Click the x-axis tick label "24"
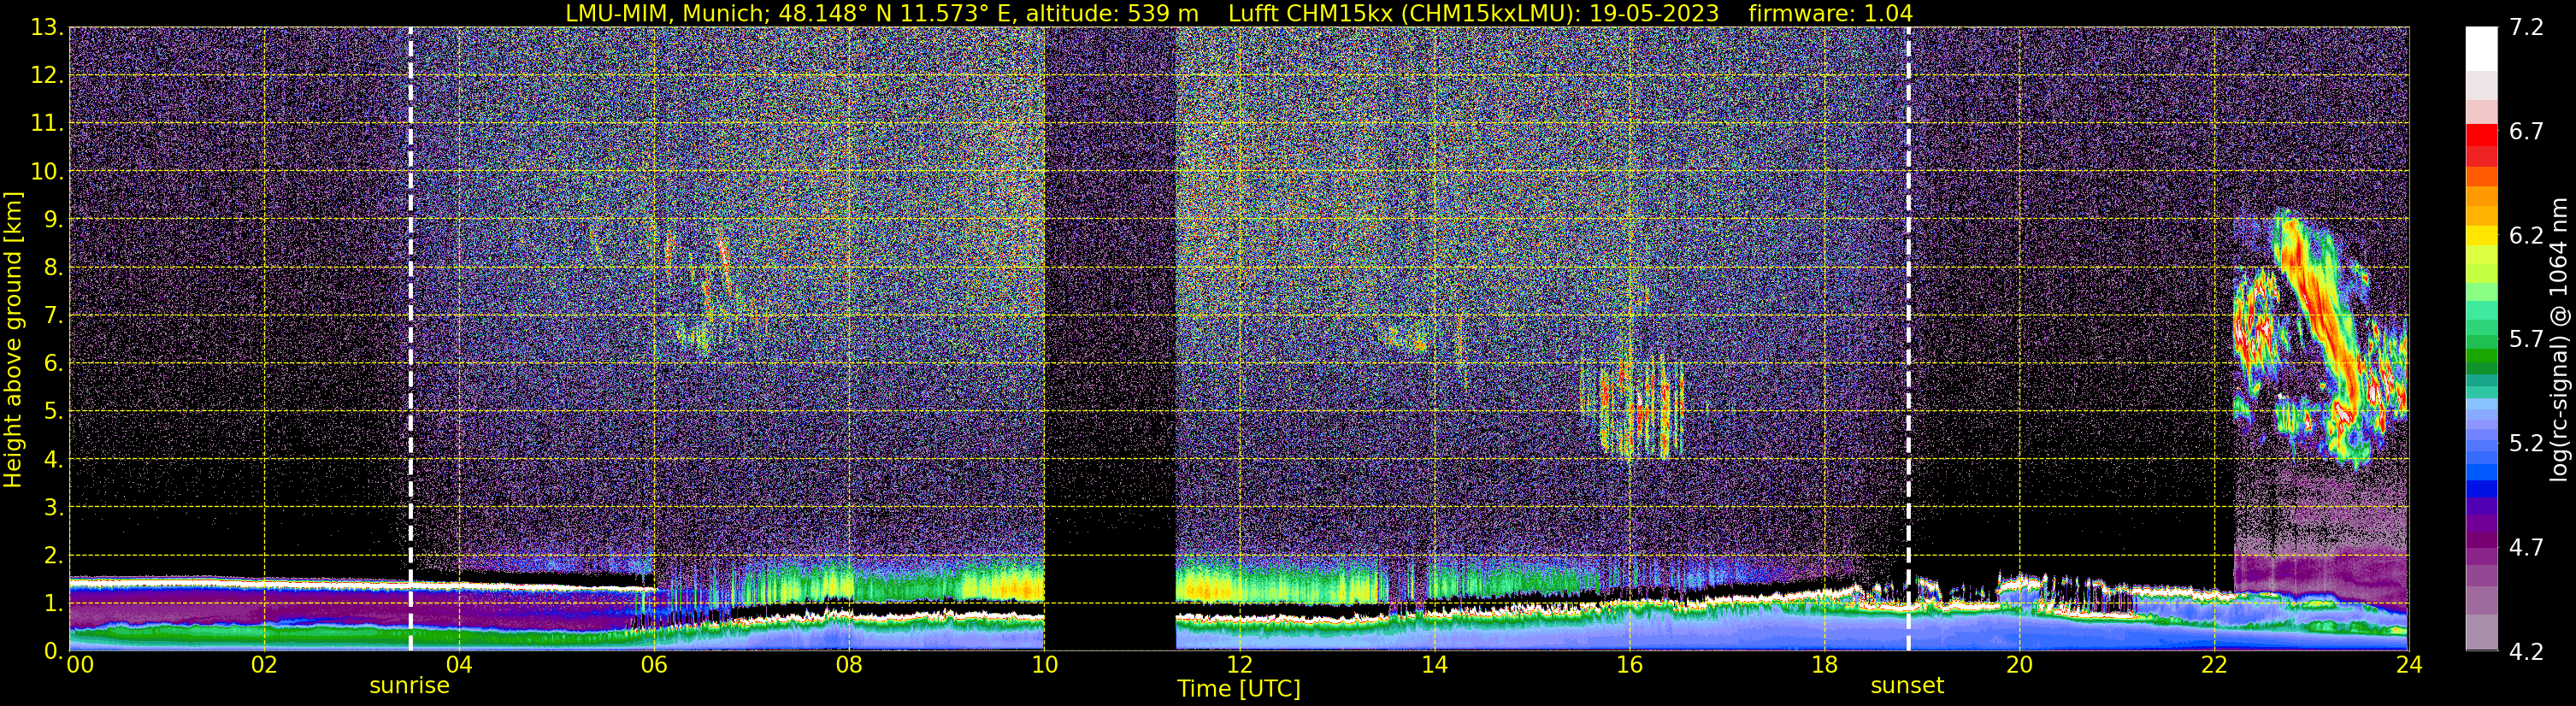Viewport: 2576px width, 706px height. pos(2409,665)
